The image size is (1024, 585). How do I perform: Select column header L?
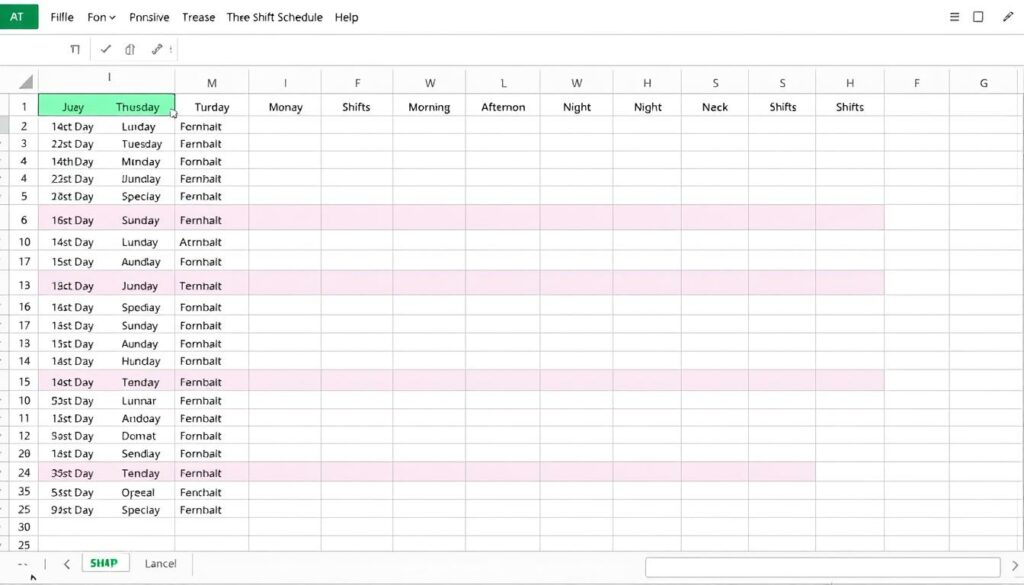[503, 83]
